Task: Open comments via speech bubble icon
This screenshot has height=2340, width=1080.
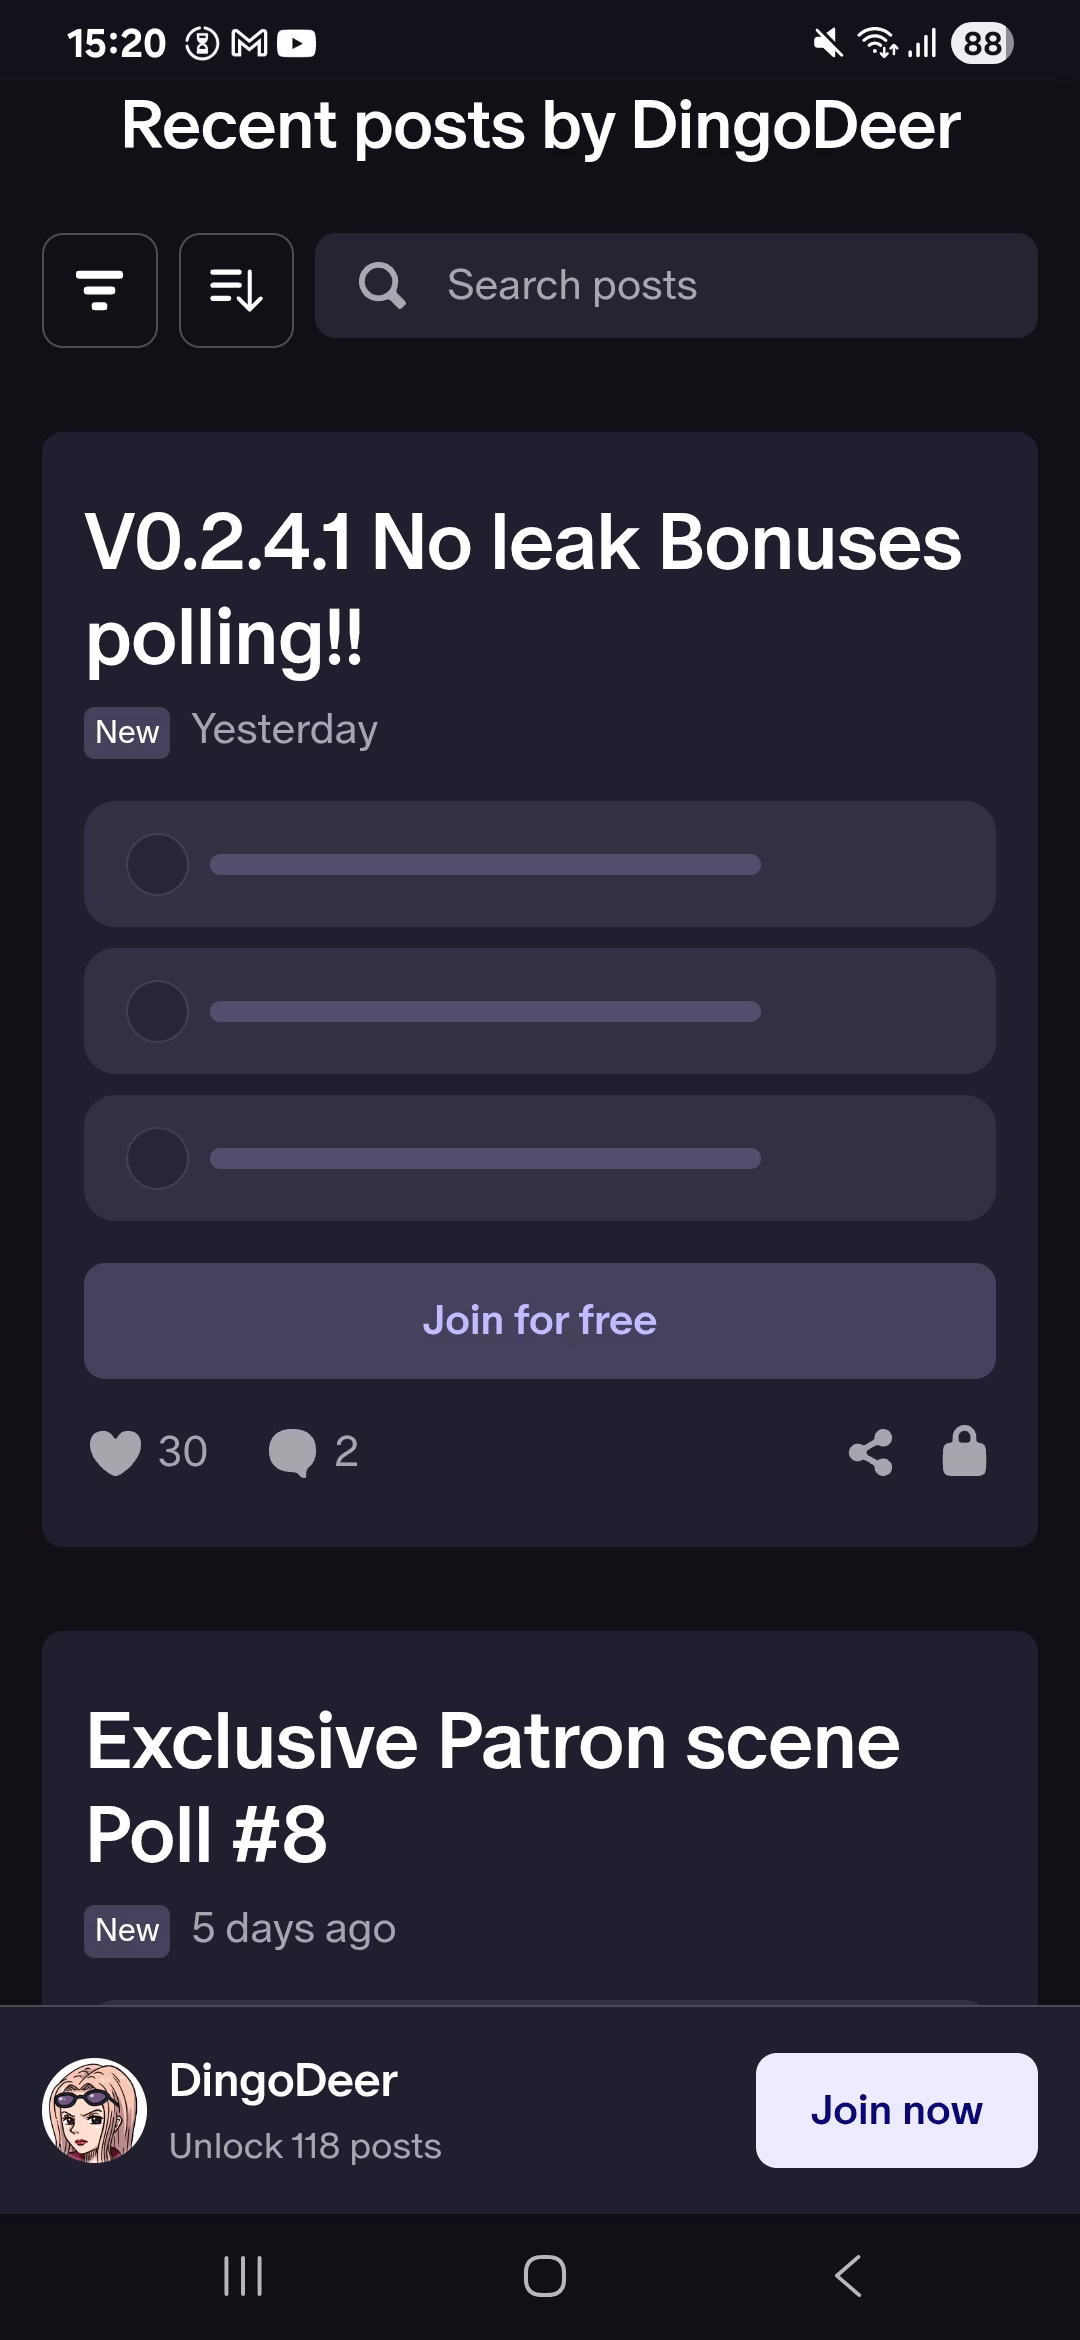Action: coord(292,1452)
